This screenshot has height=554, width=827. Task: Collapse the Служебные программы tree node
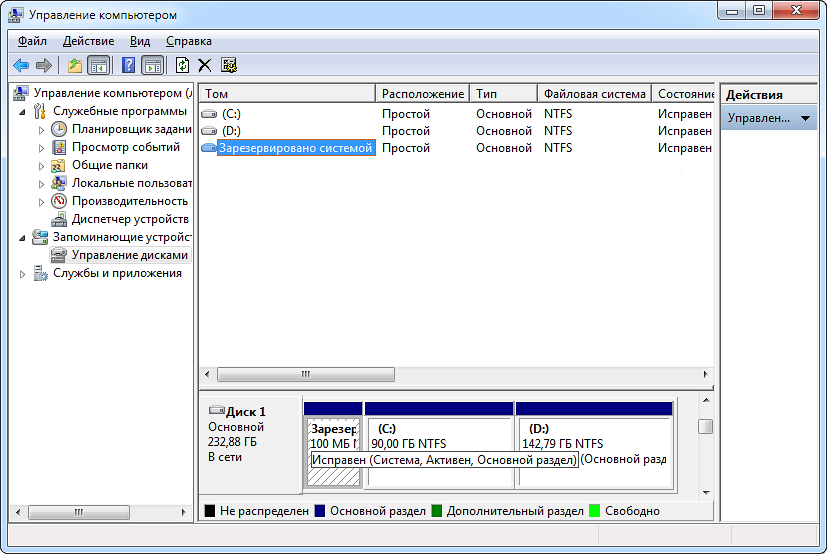click(x=22, y=112)
